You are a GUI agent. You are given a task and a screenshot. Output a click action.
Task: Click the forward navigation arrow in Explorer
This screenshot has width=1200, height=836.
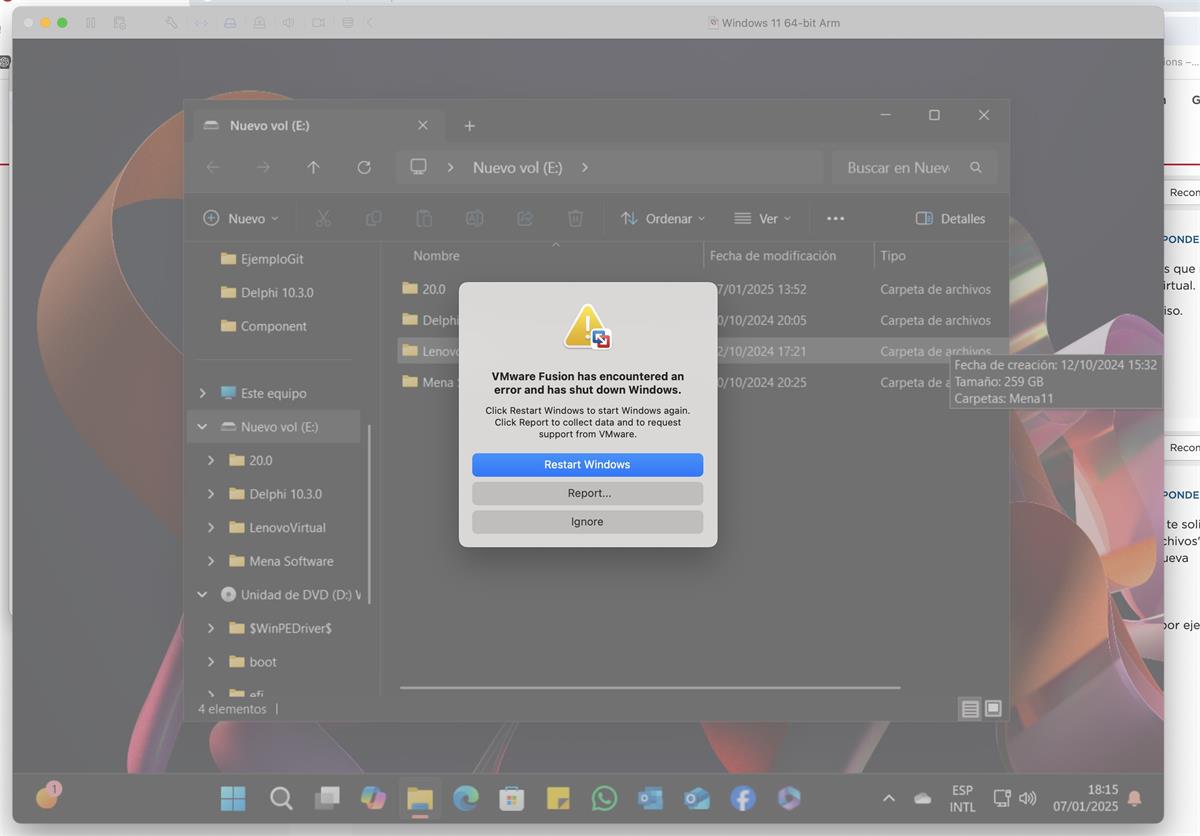tap(263, 167)
